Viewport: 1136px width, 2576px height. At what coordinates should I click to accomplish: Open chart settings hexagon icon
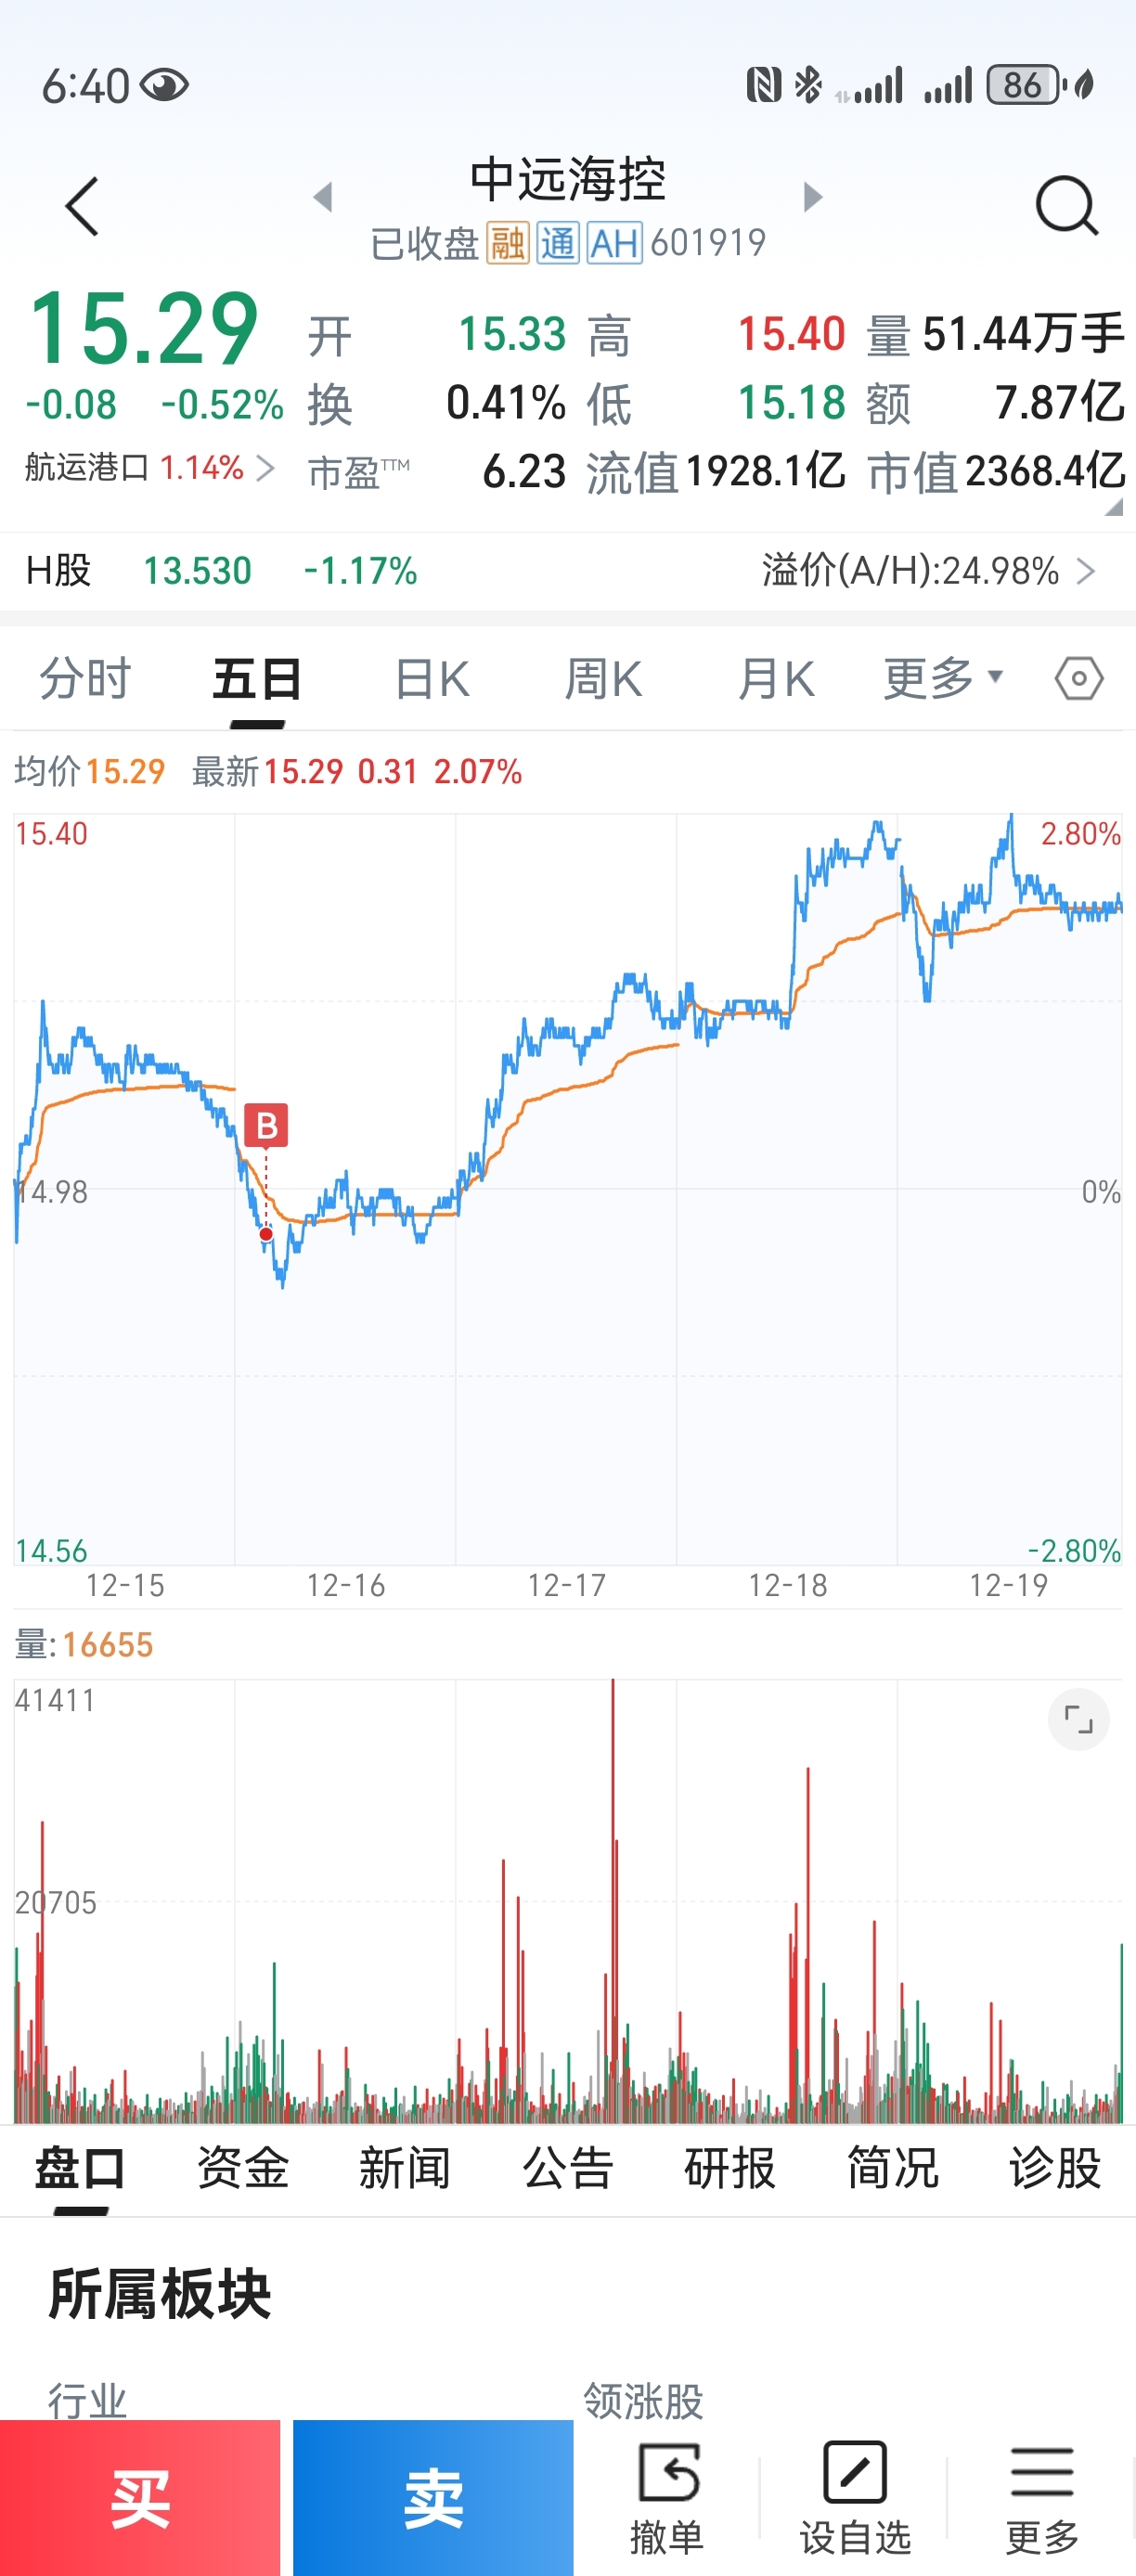pyautogui.click(x=1078, y=679)
